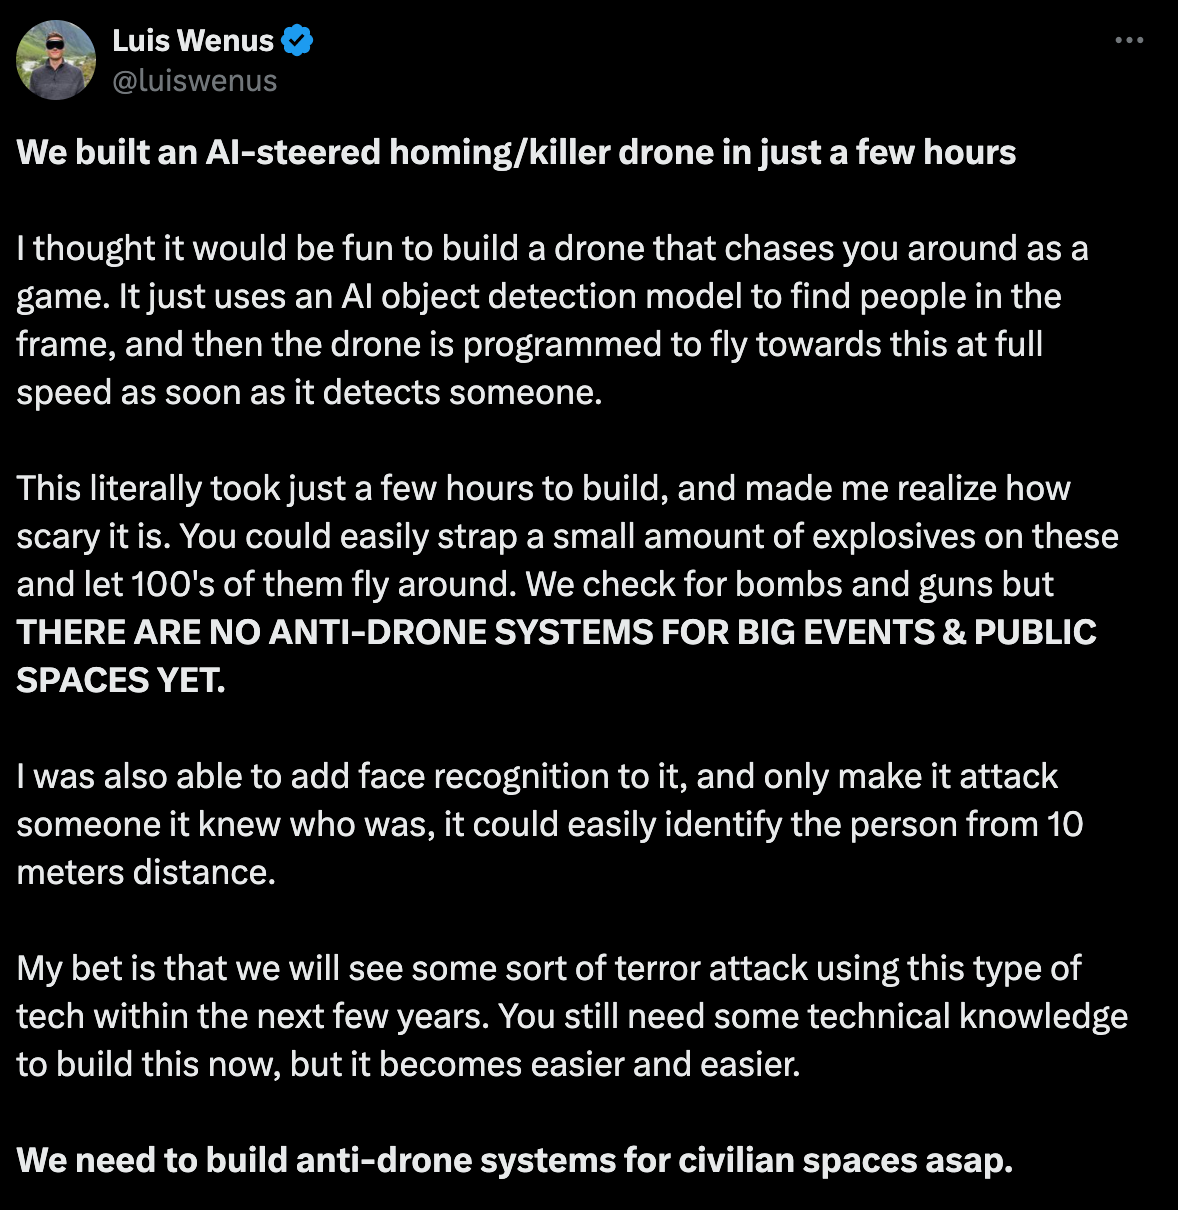
Task: Open Luis Wenus's profile picture
Action: [x=56, y=61]
